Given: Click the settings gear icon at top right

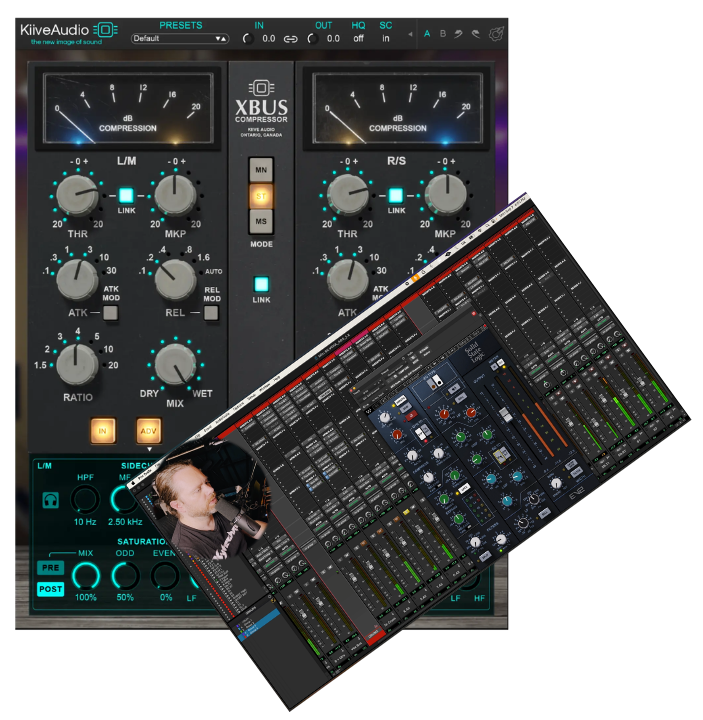Looking at the screenshot, I should [496, 34].
